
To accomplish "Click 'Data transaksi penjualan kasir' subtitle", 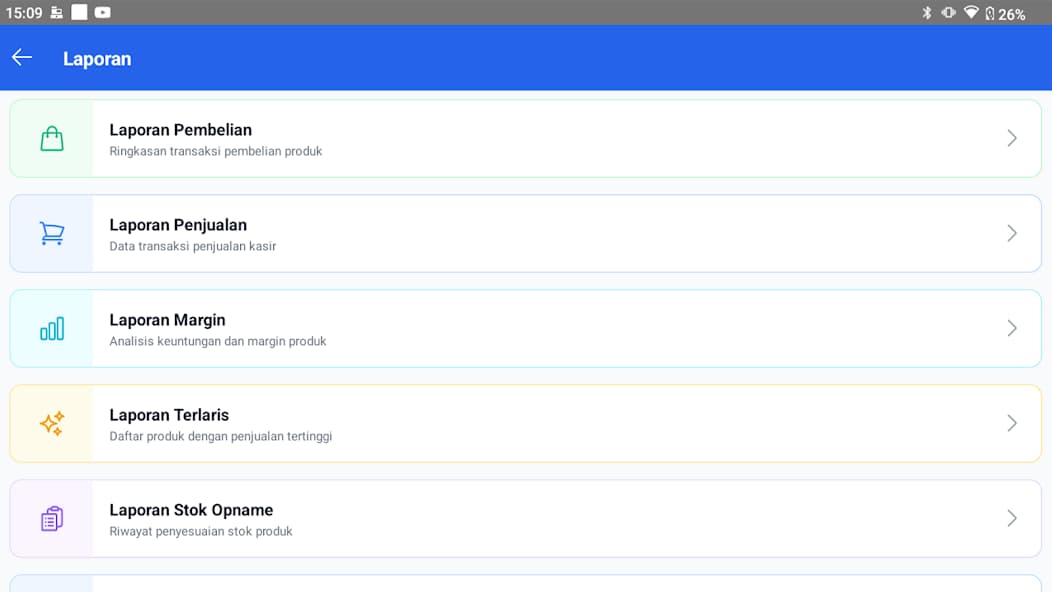I will click(193, 246).
